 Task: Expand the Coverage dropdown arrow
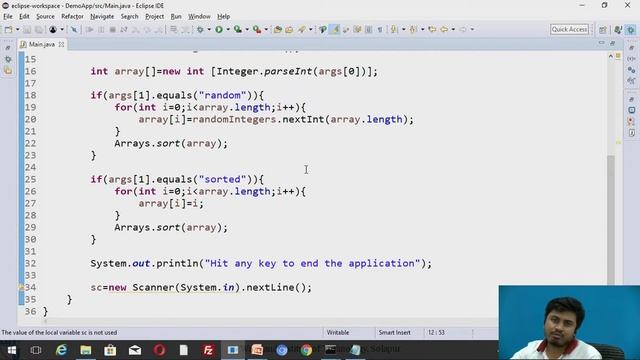247,29
